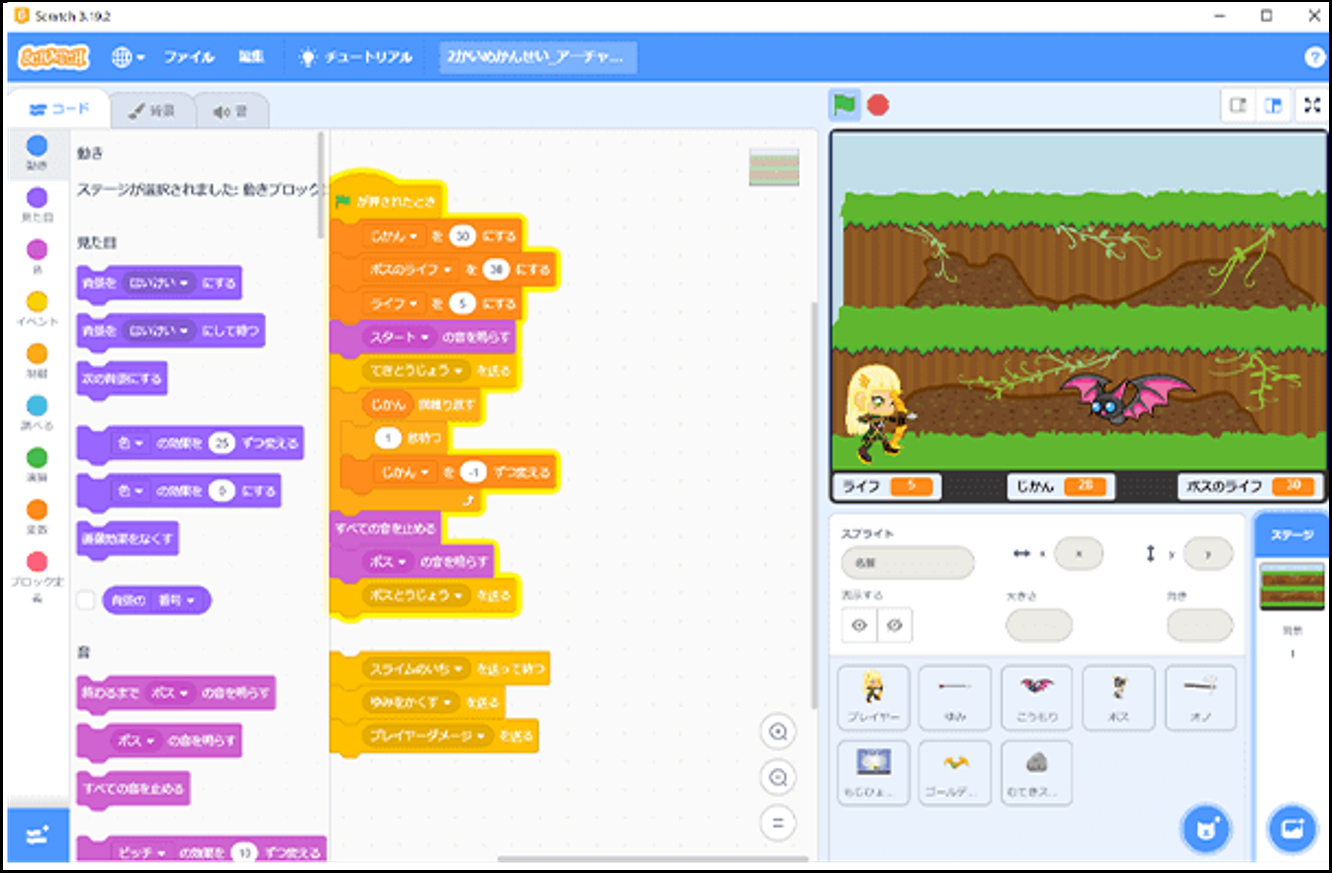Hide sprite using the crossed-eye icon

(x=895, y=625)
